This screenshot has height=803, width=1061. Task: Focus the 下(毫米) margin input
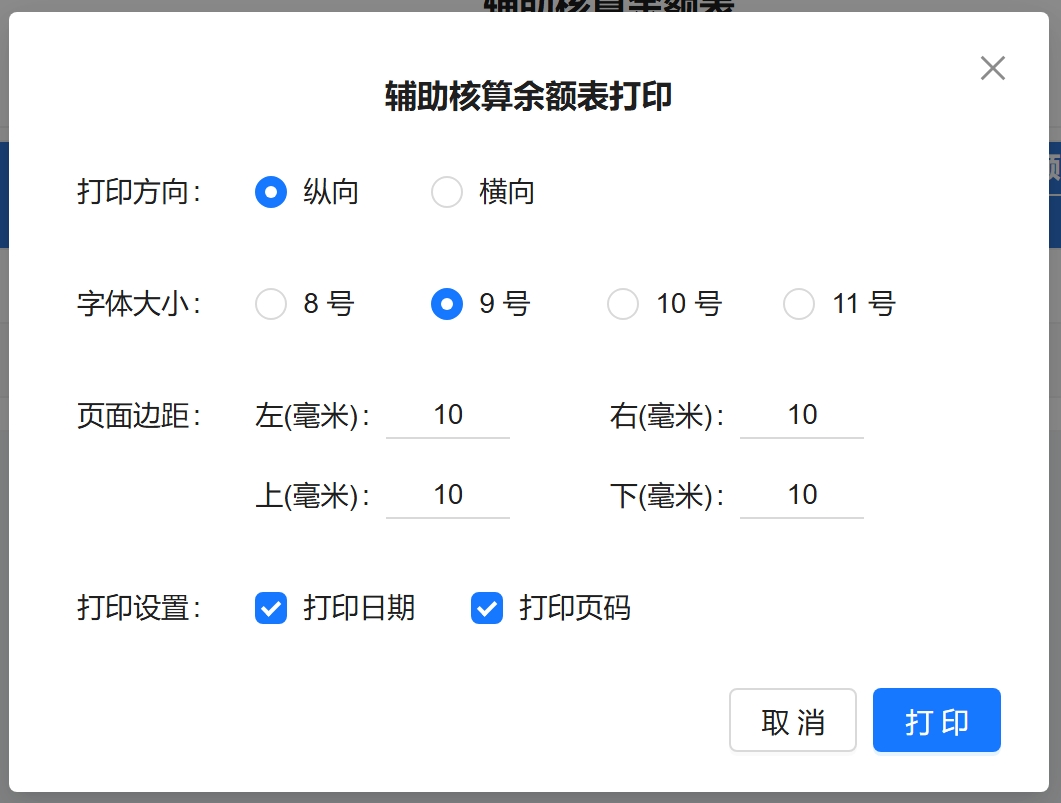[802, 496]
